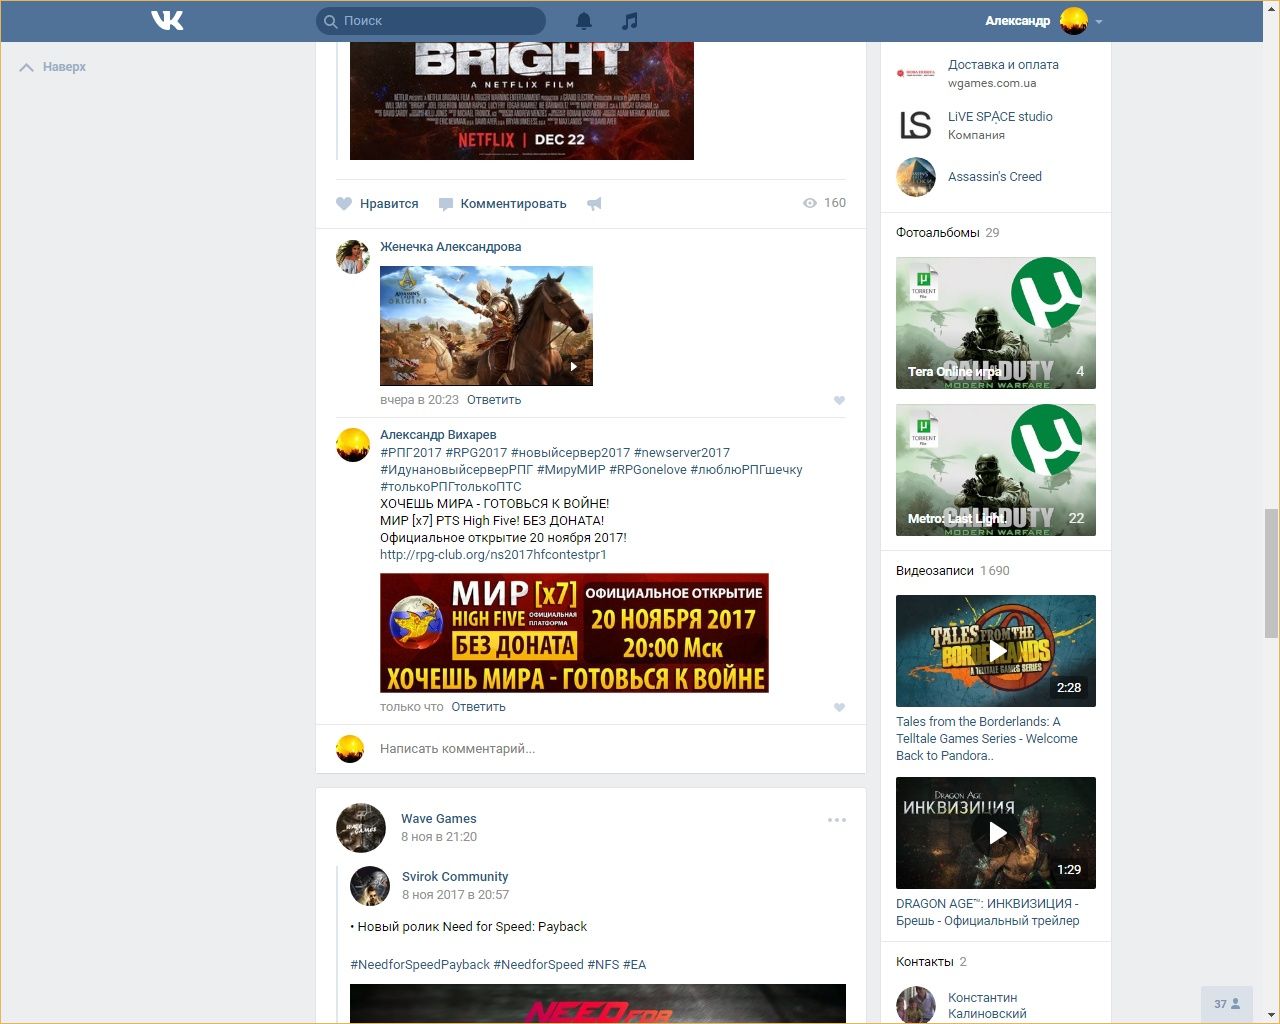Open LiVE SPACE studio logo icon
This screenshot has width=1280, height=1024.
tap(916, 125)
